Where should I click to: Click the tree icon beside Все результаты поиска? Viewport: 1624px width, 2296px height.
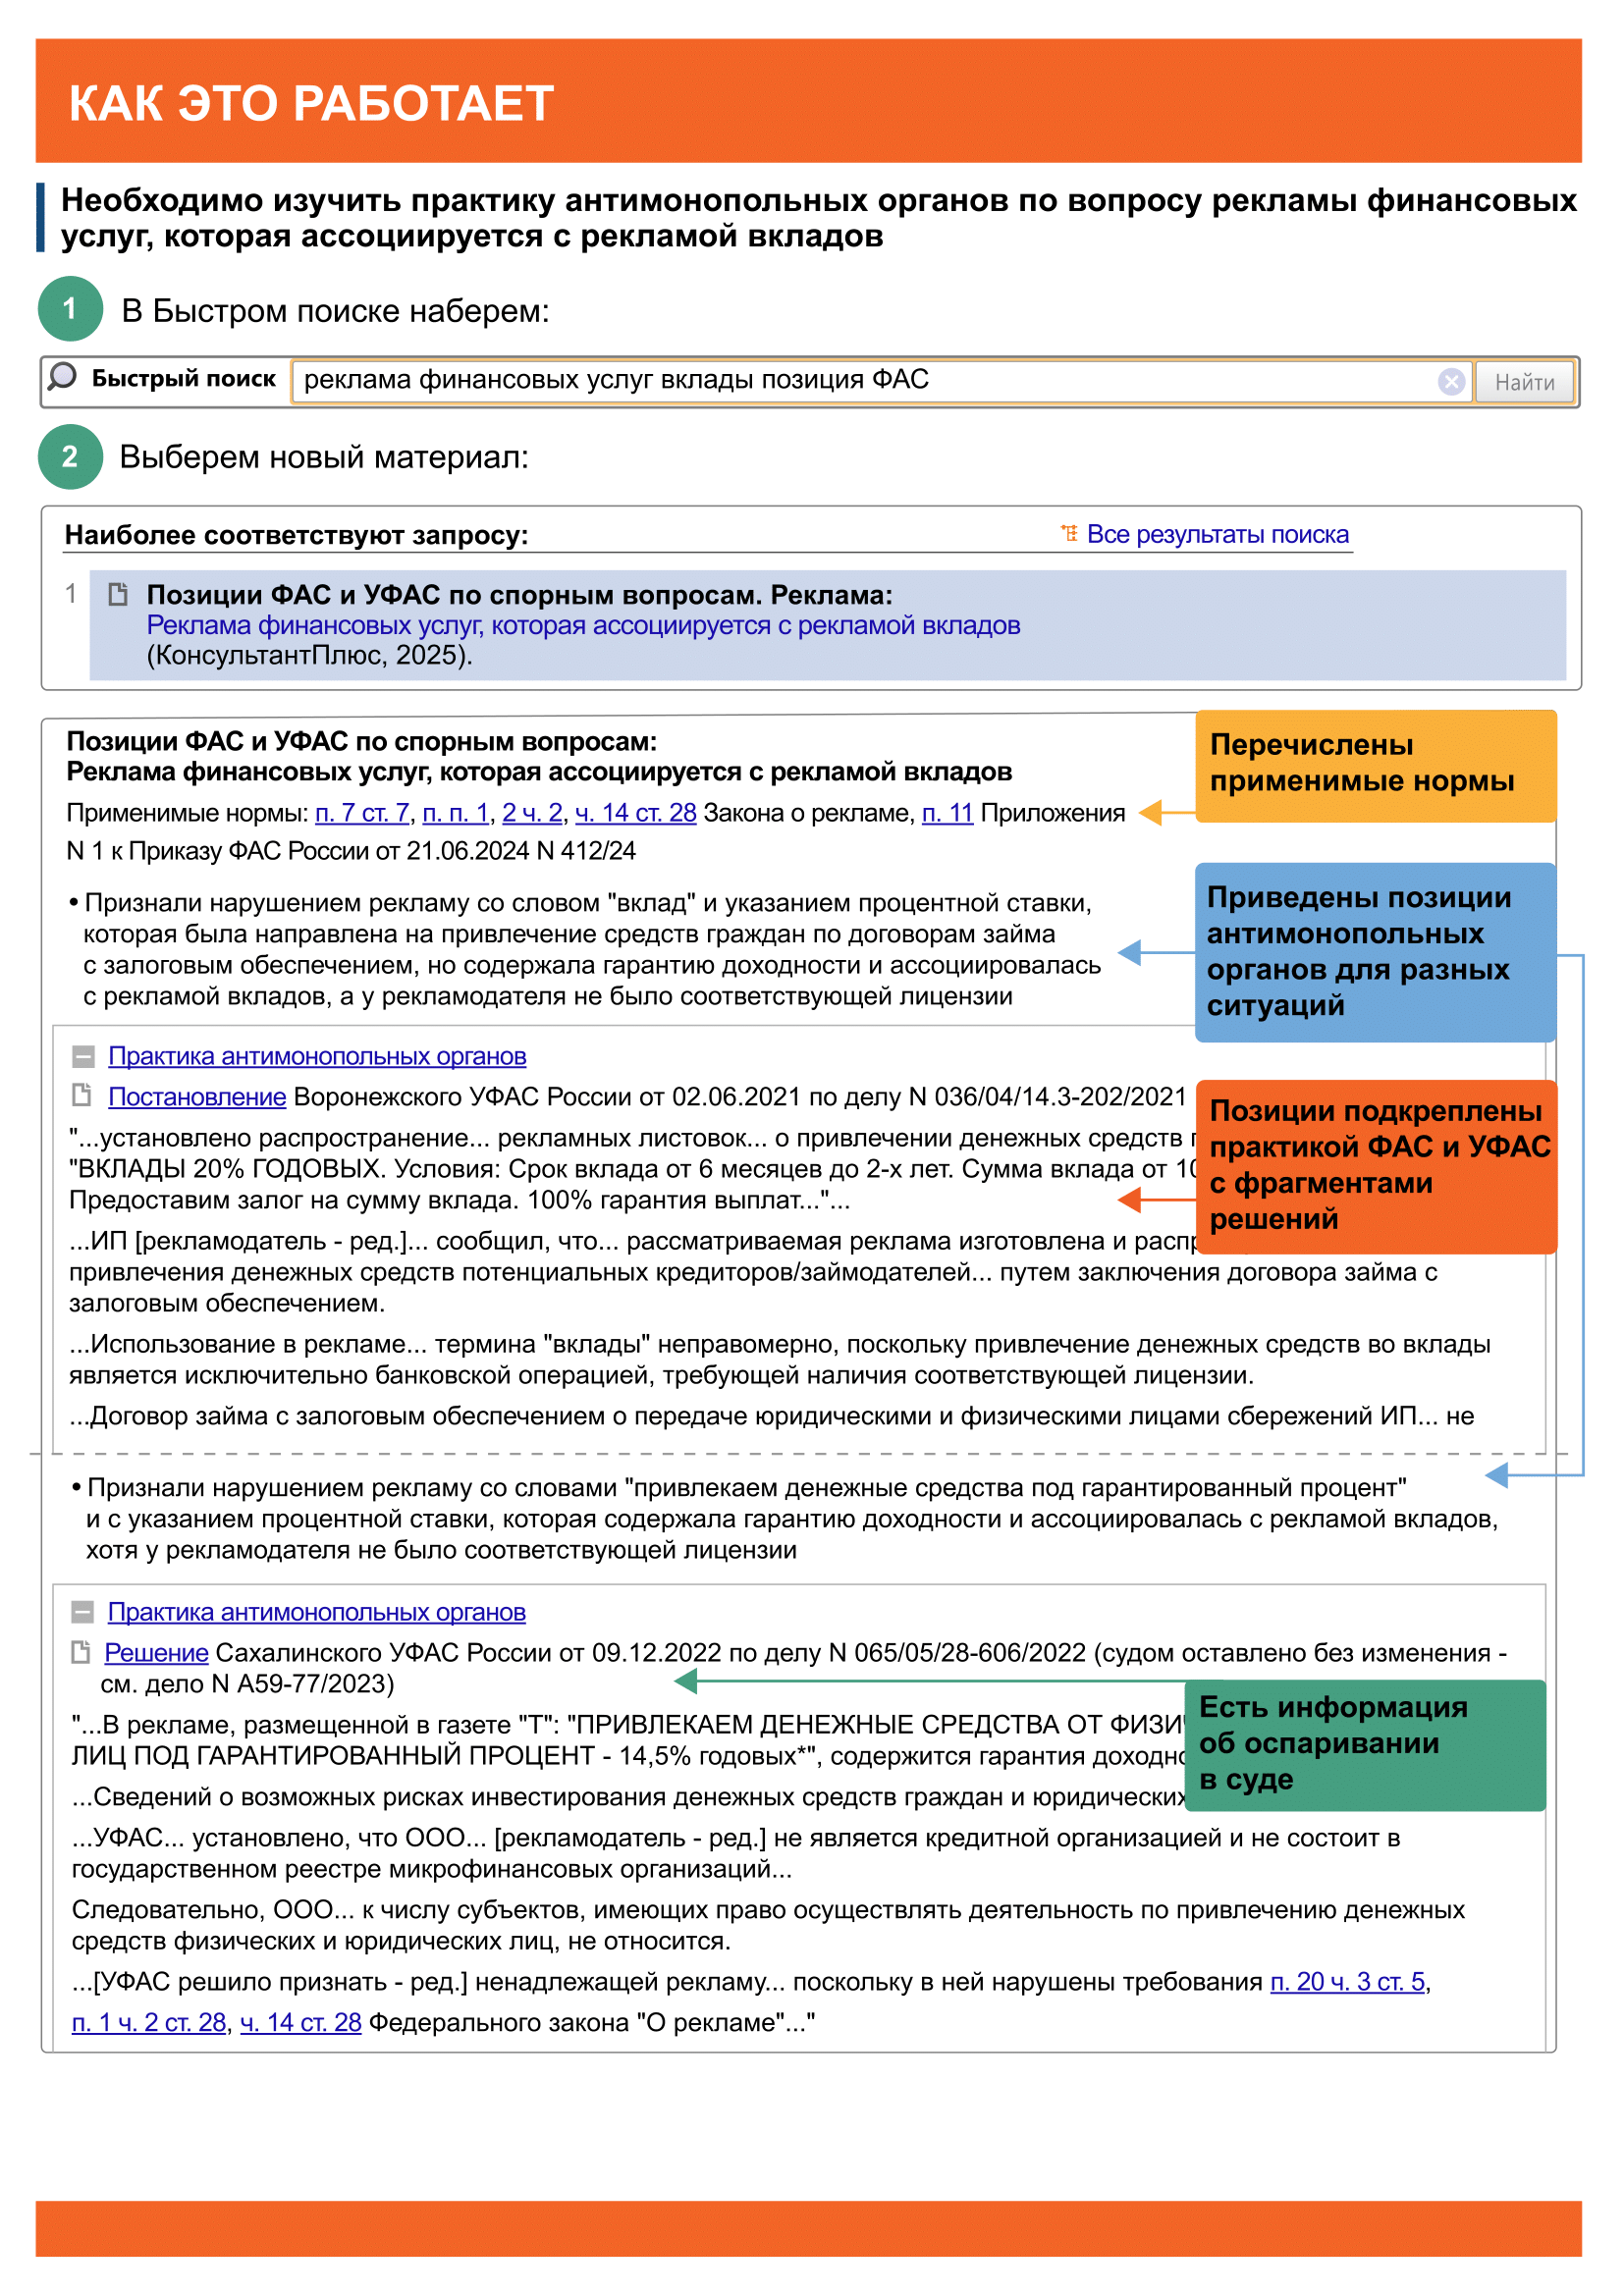click(1069, 534)
